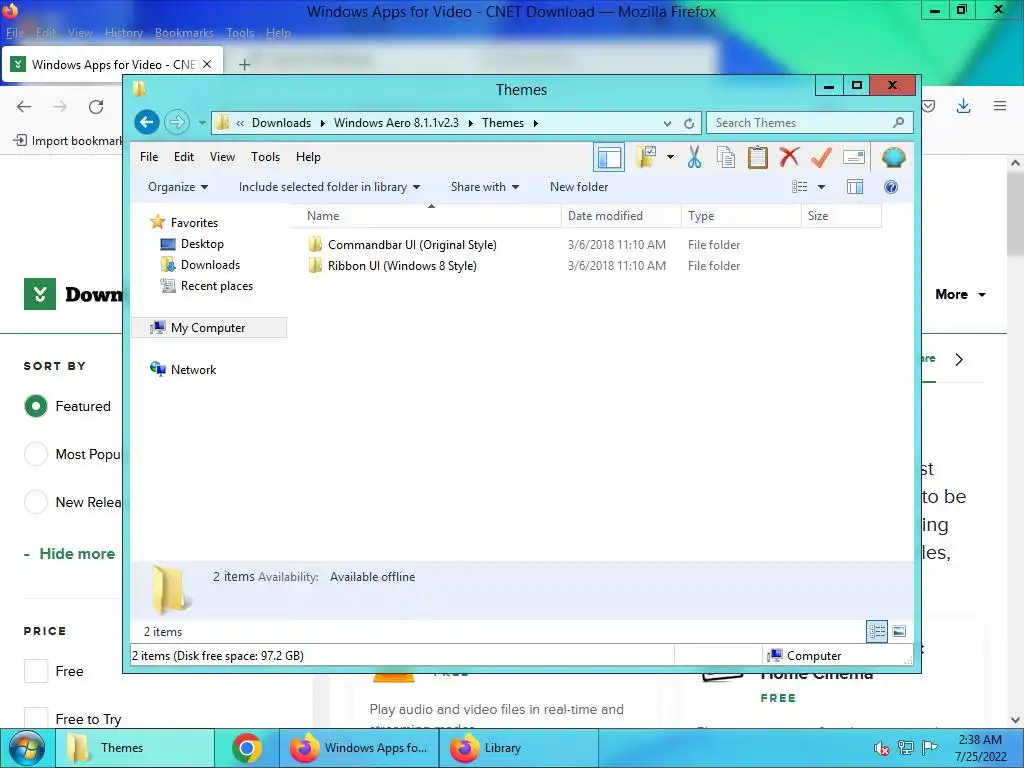This screenshot has width=1024, height=768.
Task: Click the Firefox page vertical scrollbar thumb
Action: [x=1015, y=216]
